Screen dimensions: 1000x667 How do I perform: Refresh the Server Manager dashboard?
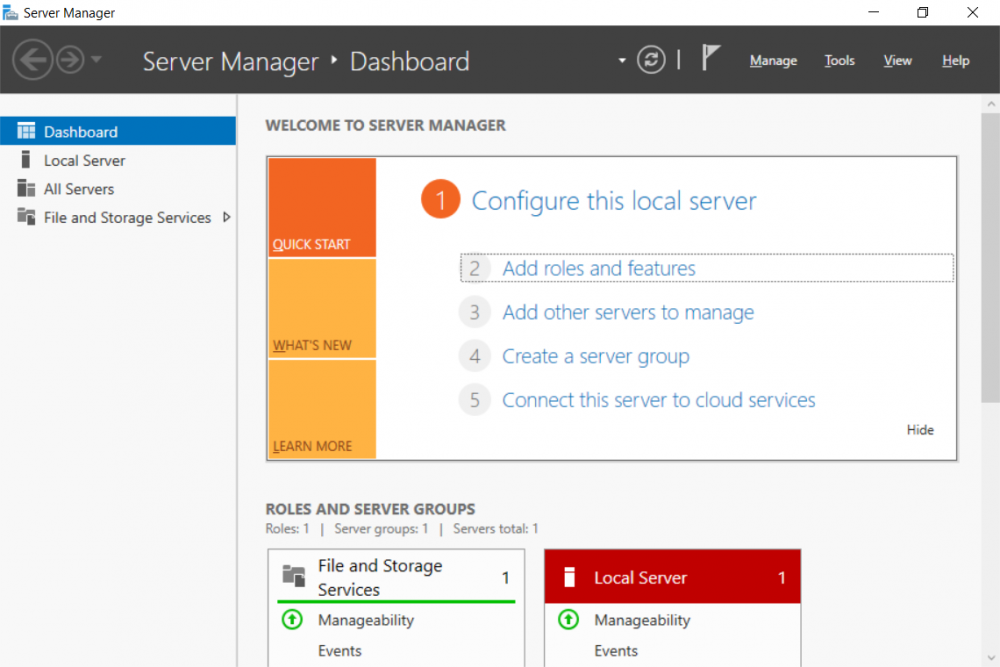tap(651, 60)
